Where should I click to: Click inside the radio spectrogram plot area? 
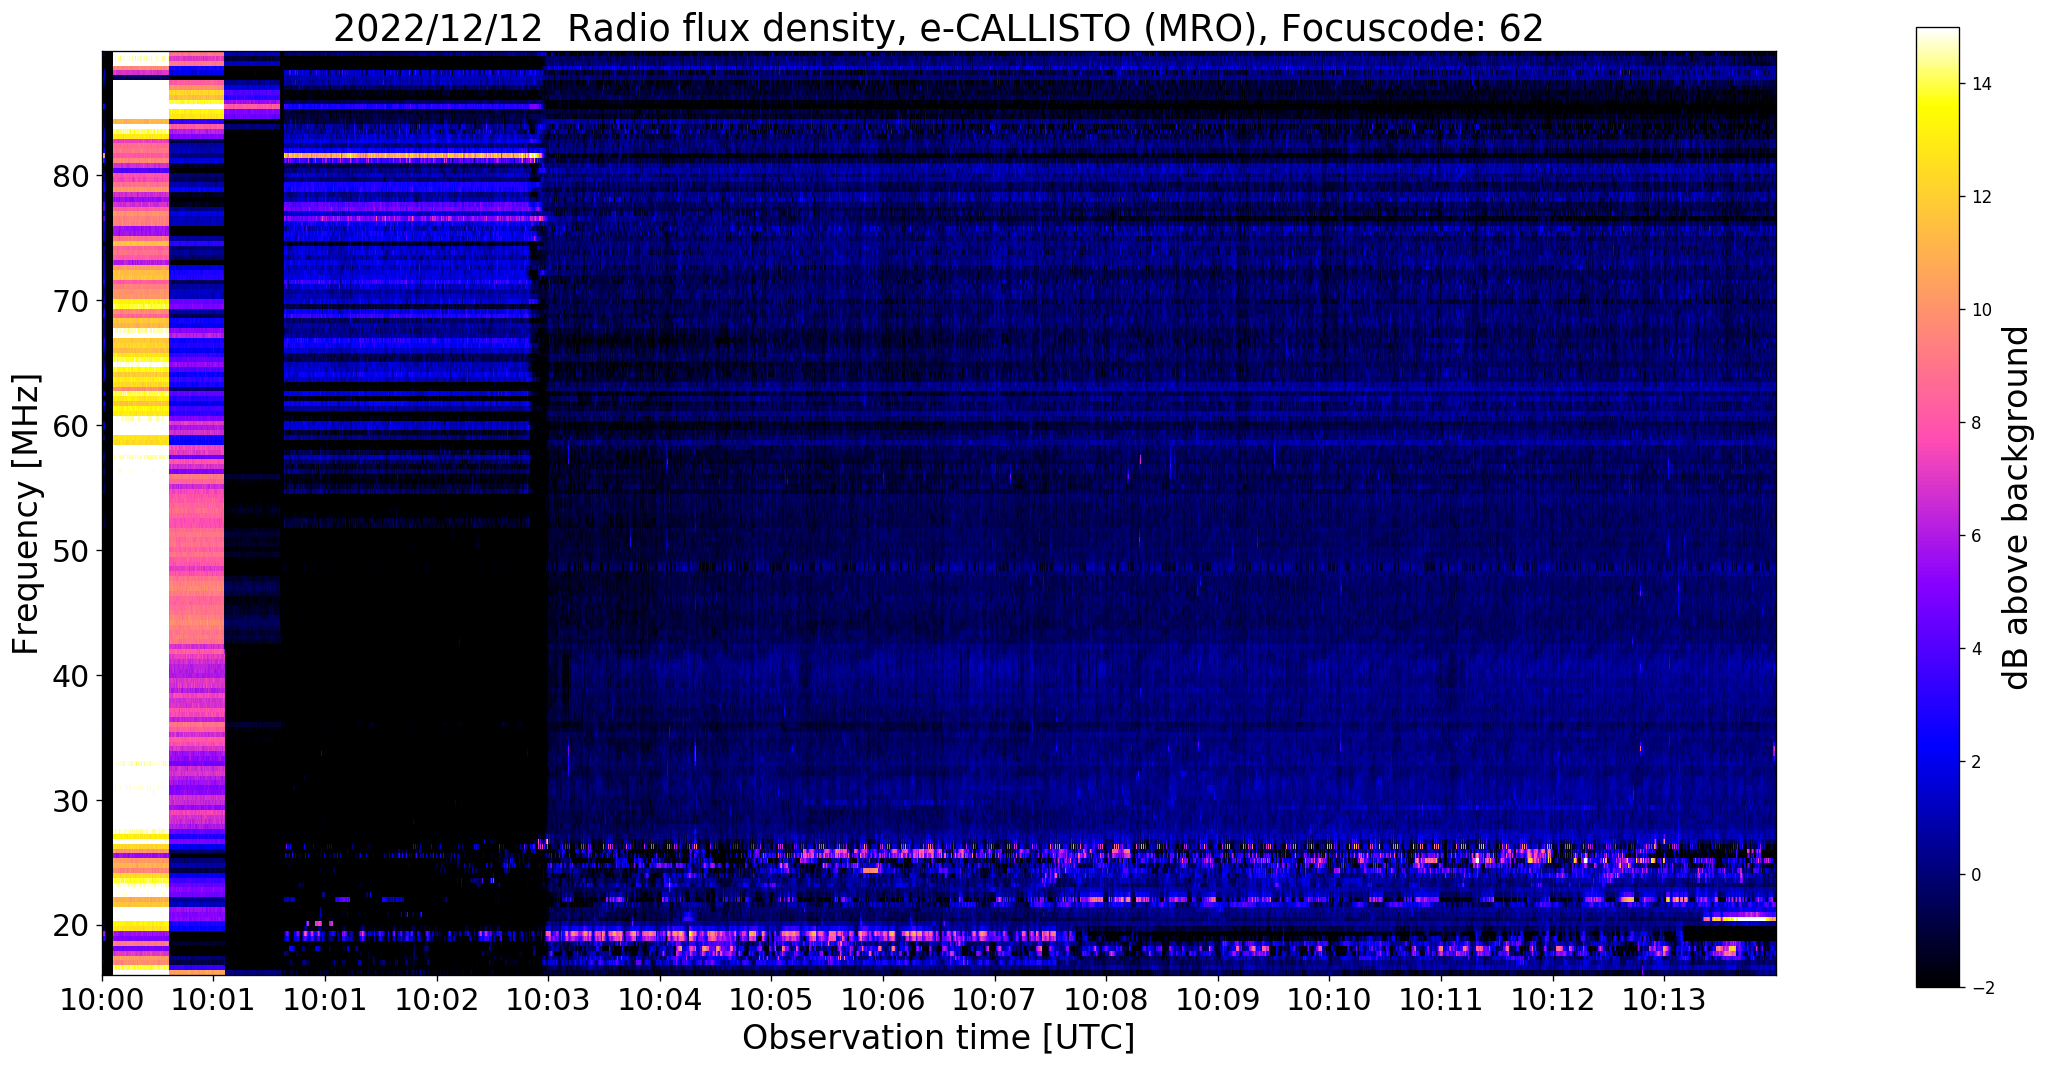tap(939, 513)
